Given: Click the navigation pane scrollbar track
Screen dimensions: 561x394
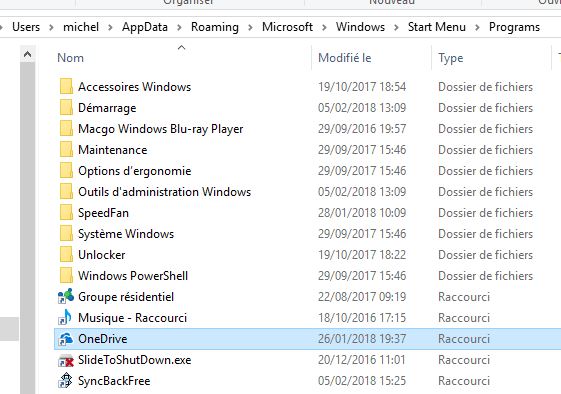Looking at the screenshot, I should [28, 228].
